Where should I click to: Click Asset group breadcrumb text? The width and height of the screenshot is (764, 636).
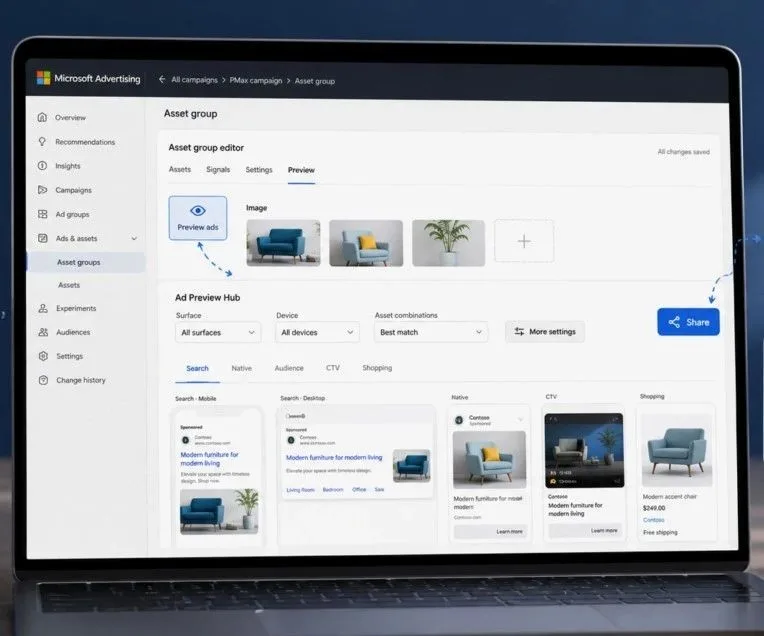[315, 81]
